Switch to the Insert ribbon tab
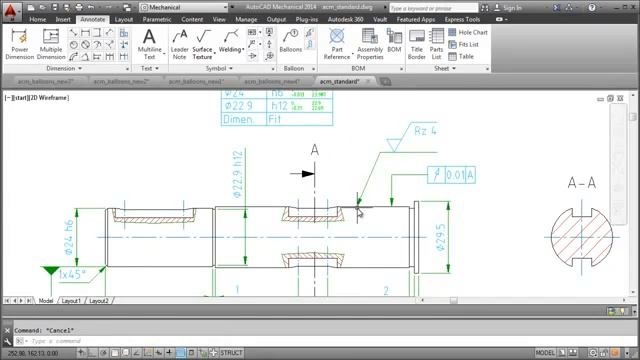 (63, 19)
